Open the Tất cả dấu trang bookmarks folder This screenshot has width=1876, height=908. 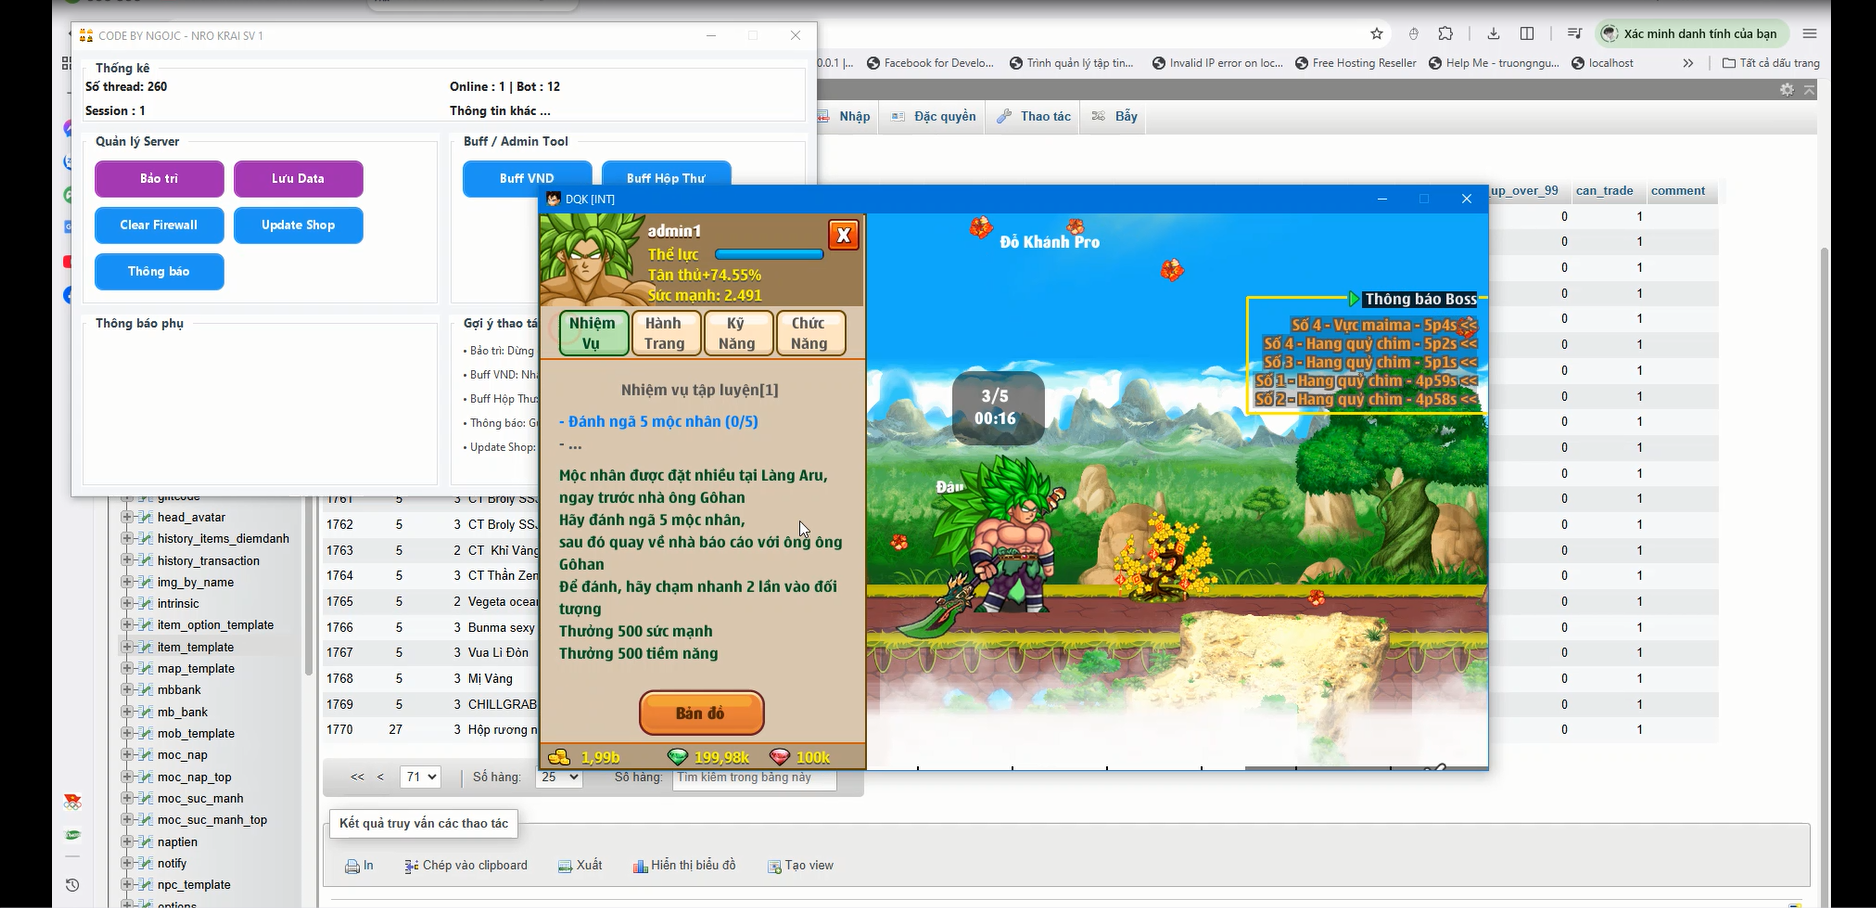click(1771, 63)
